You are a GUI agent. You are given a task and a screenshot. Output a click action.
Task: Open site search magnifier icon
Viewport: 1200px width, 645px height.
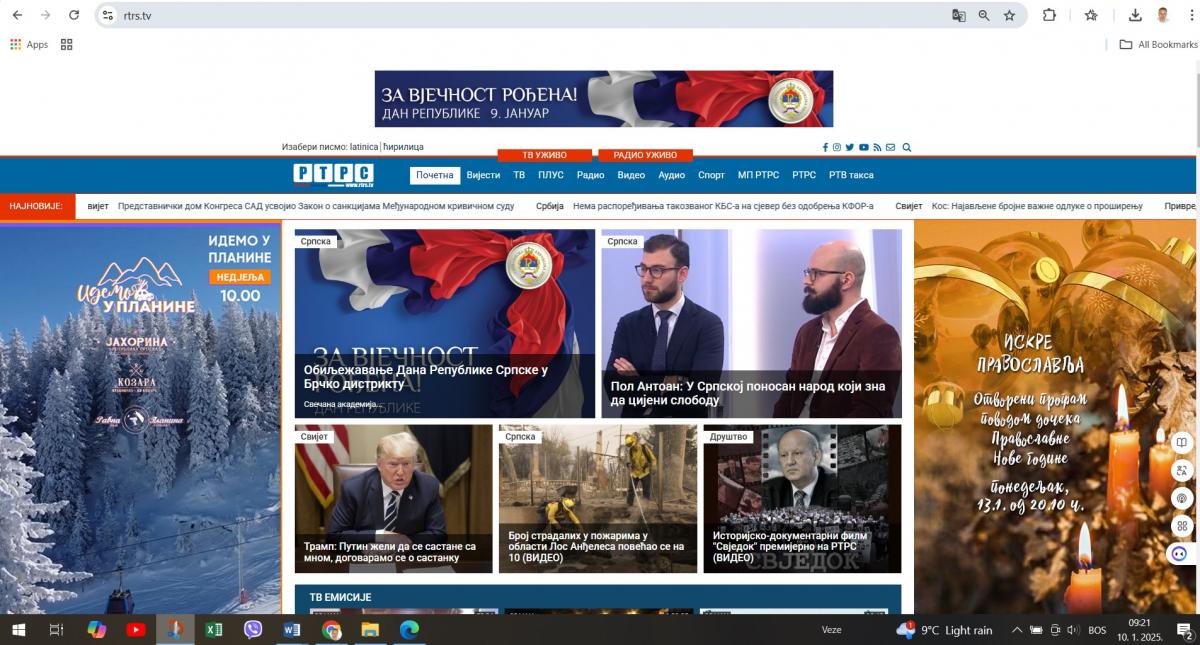907,147
